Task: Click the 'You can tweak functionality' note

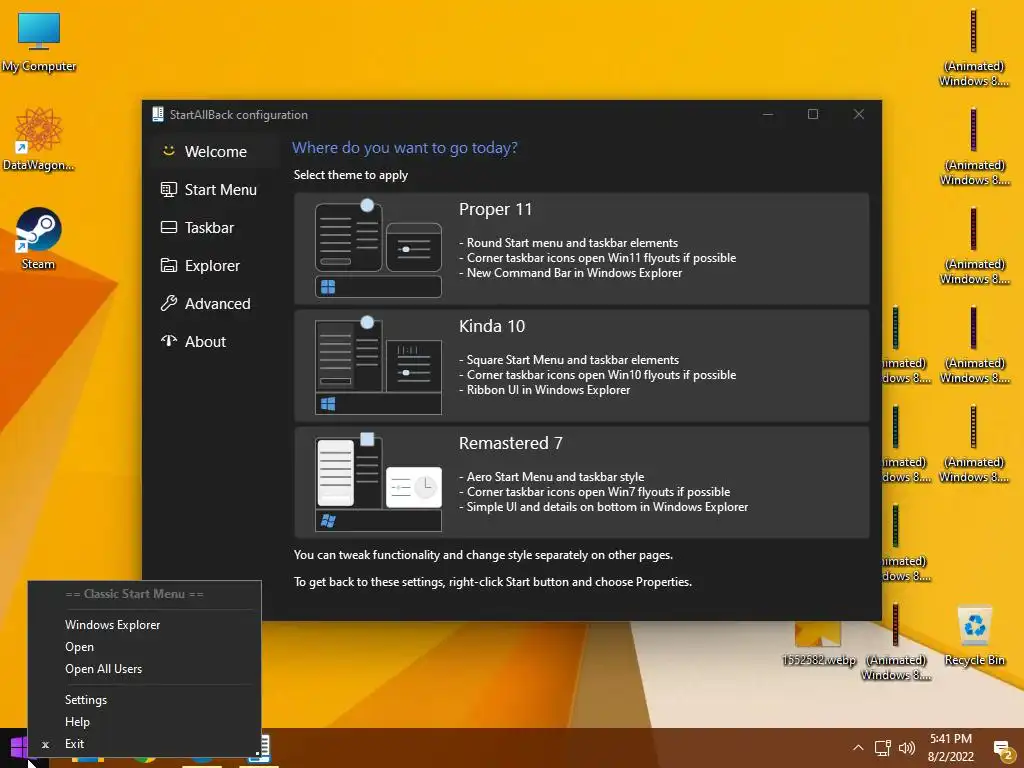Action: [x=483, y=555]
